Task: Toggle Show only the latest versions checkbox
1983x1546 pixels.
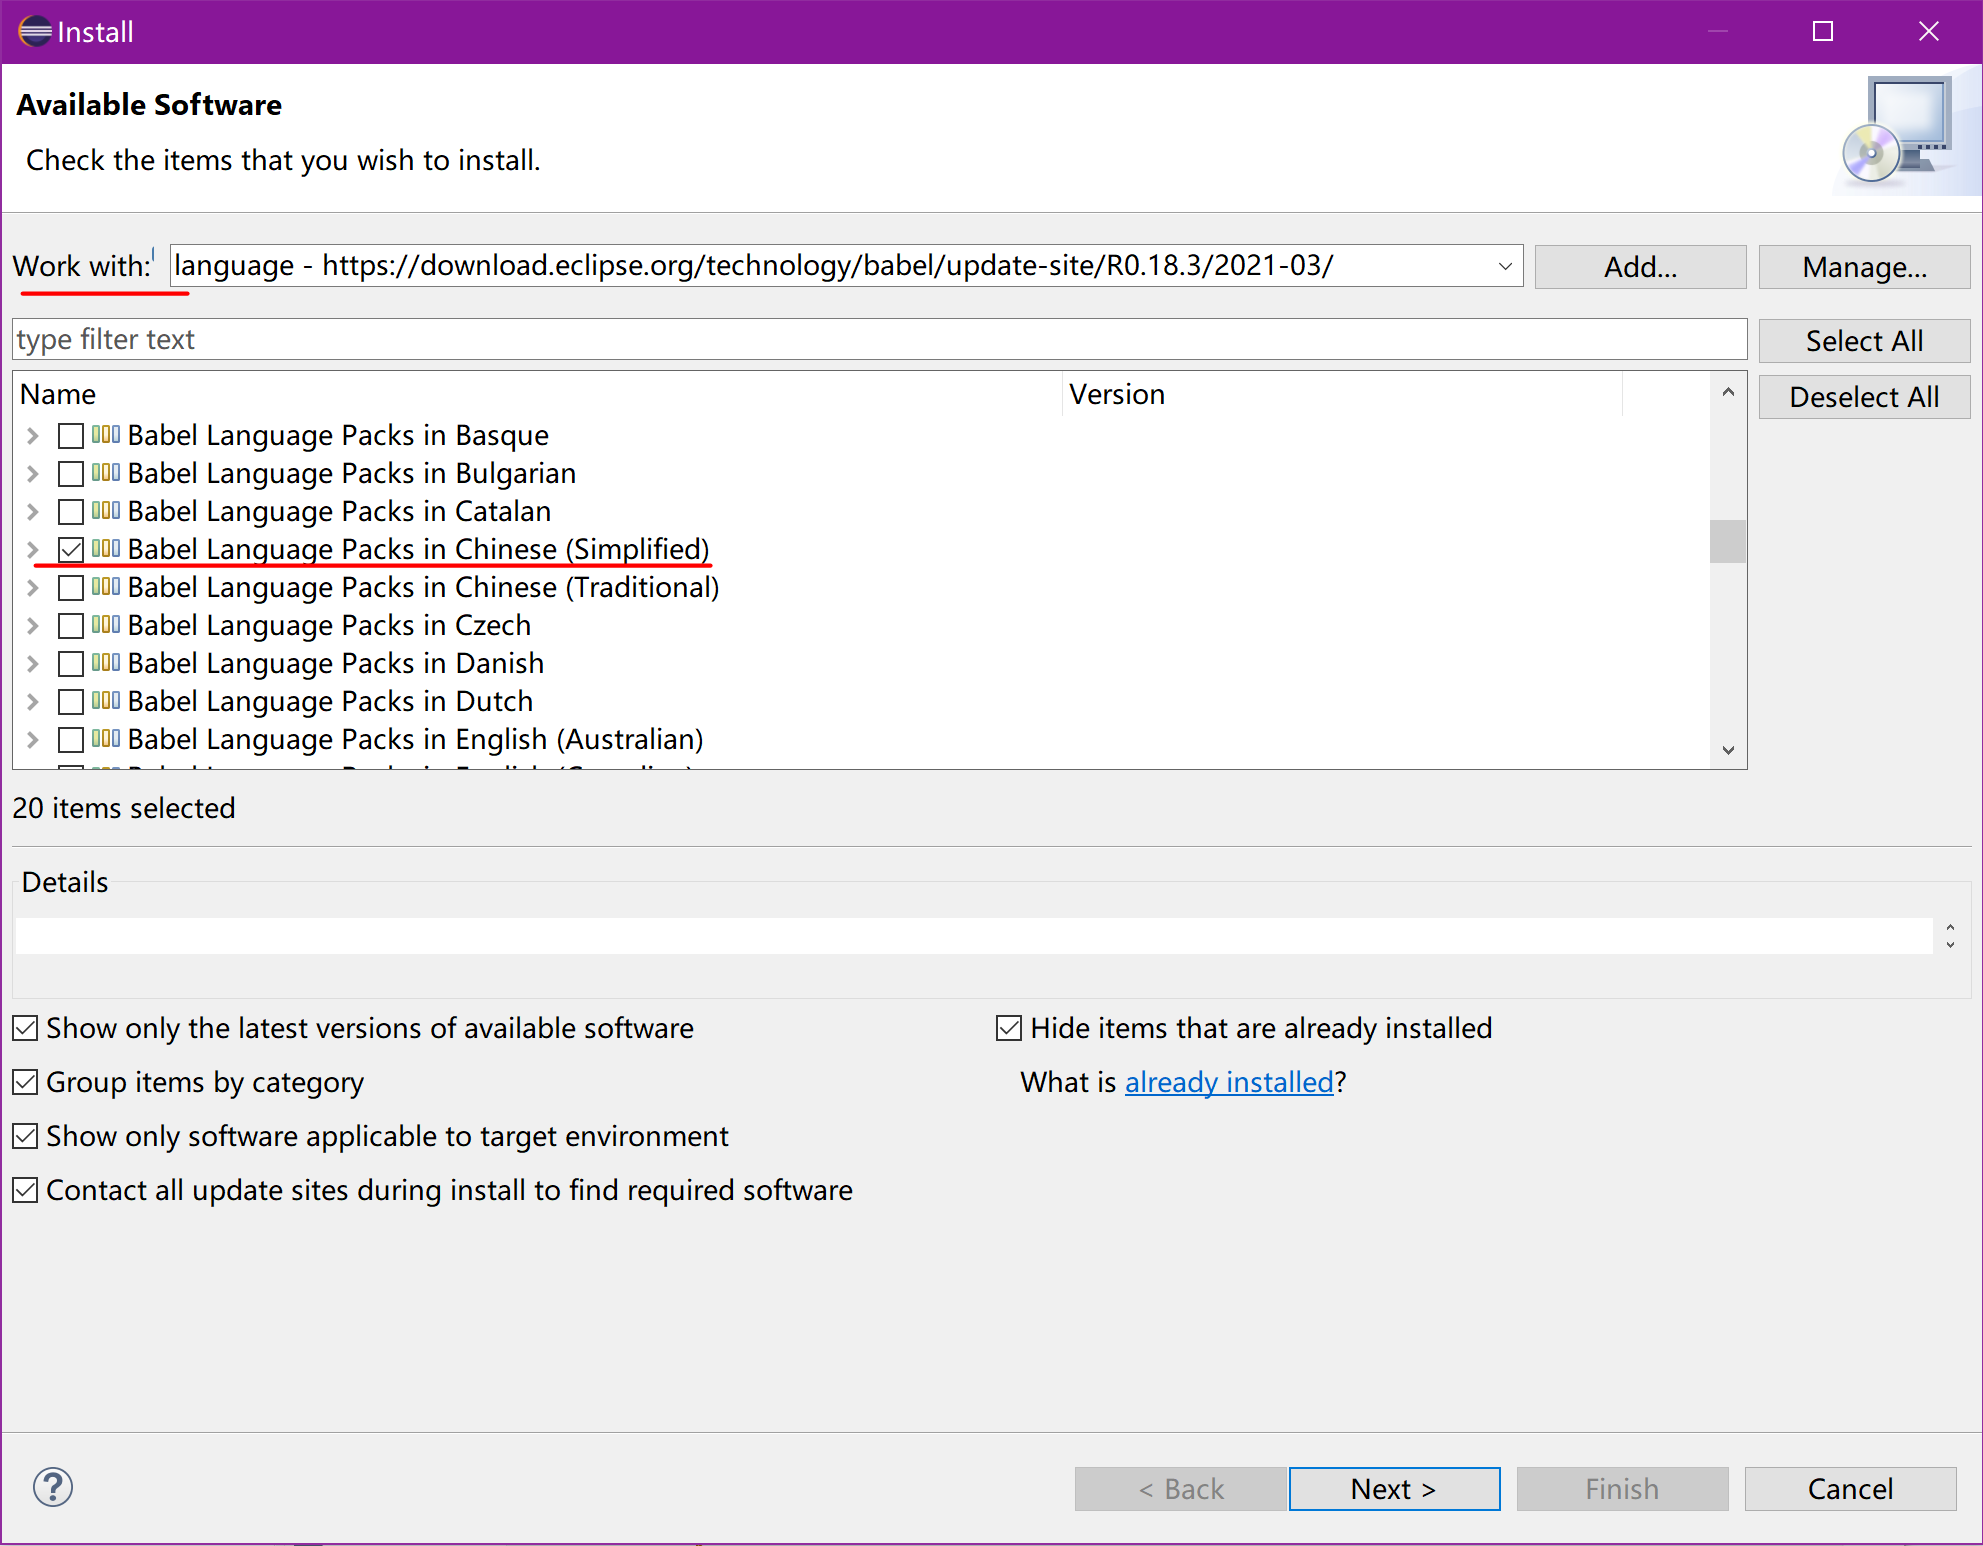Action: point(25,1028)
